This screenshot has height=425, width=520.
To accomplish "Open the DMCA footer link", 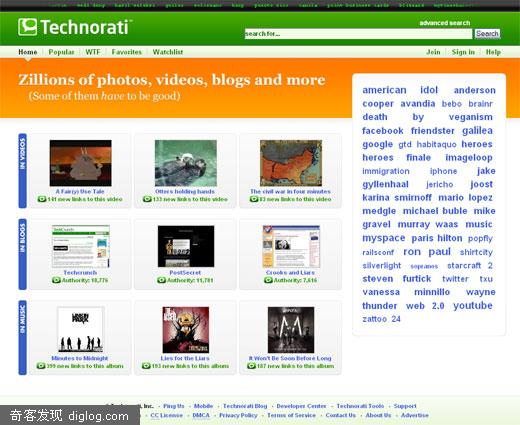I will (x=201, y=415).
